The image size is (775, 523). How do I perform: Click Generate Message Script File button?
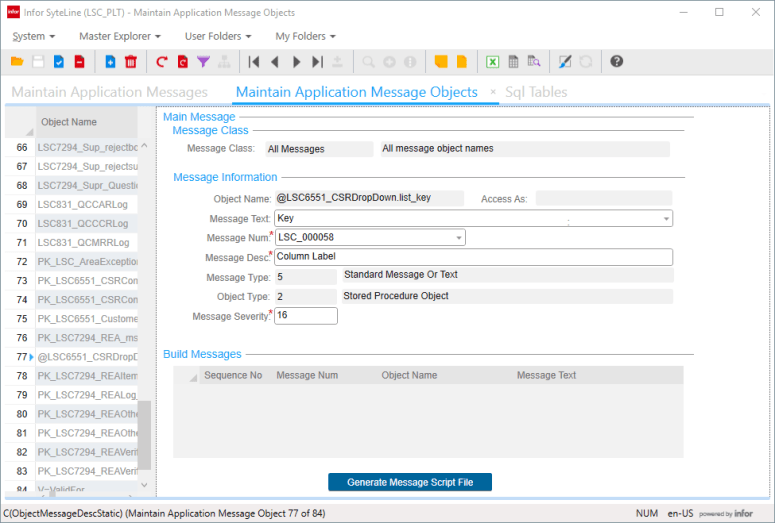[410, 482]
